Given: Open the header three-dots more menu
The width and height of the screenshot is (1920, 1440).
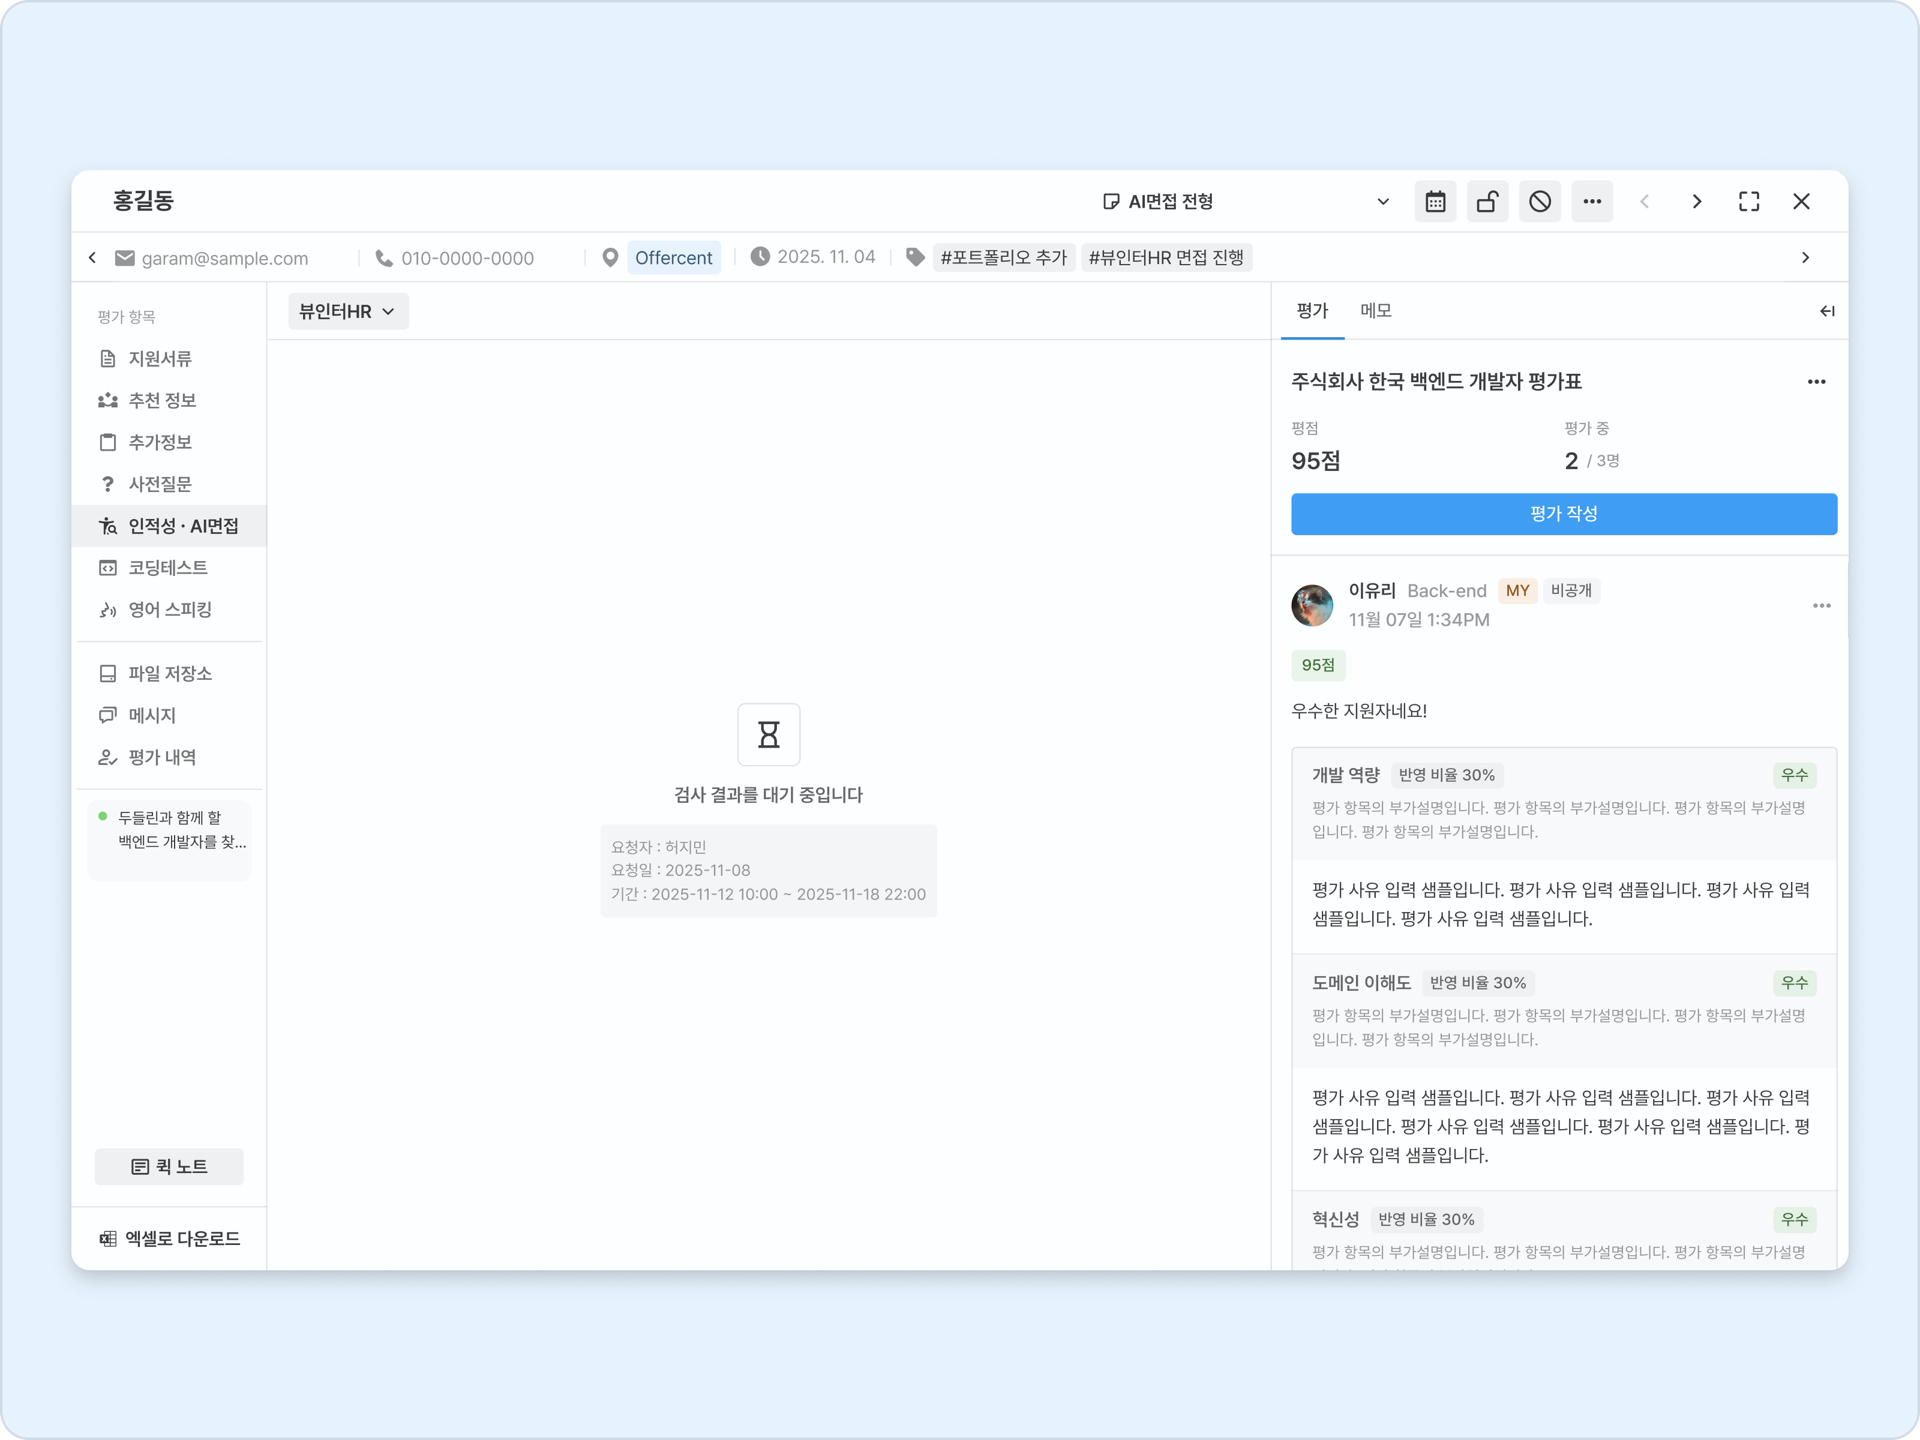Looking at the screenshot, I should 1591,202.
